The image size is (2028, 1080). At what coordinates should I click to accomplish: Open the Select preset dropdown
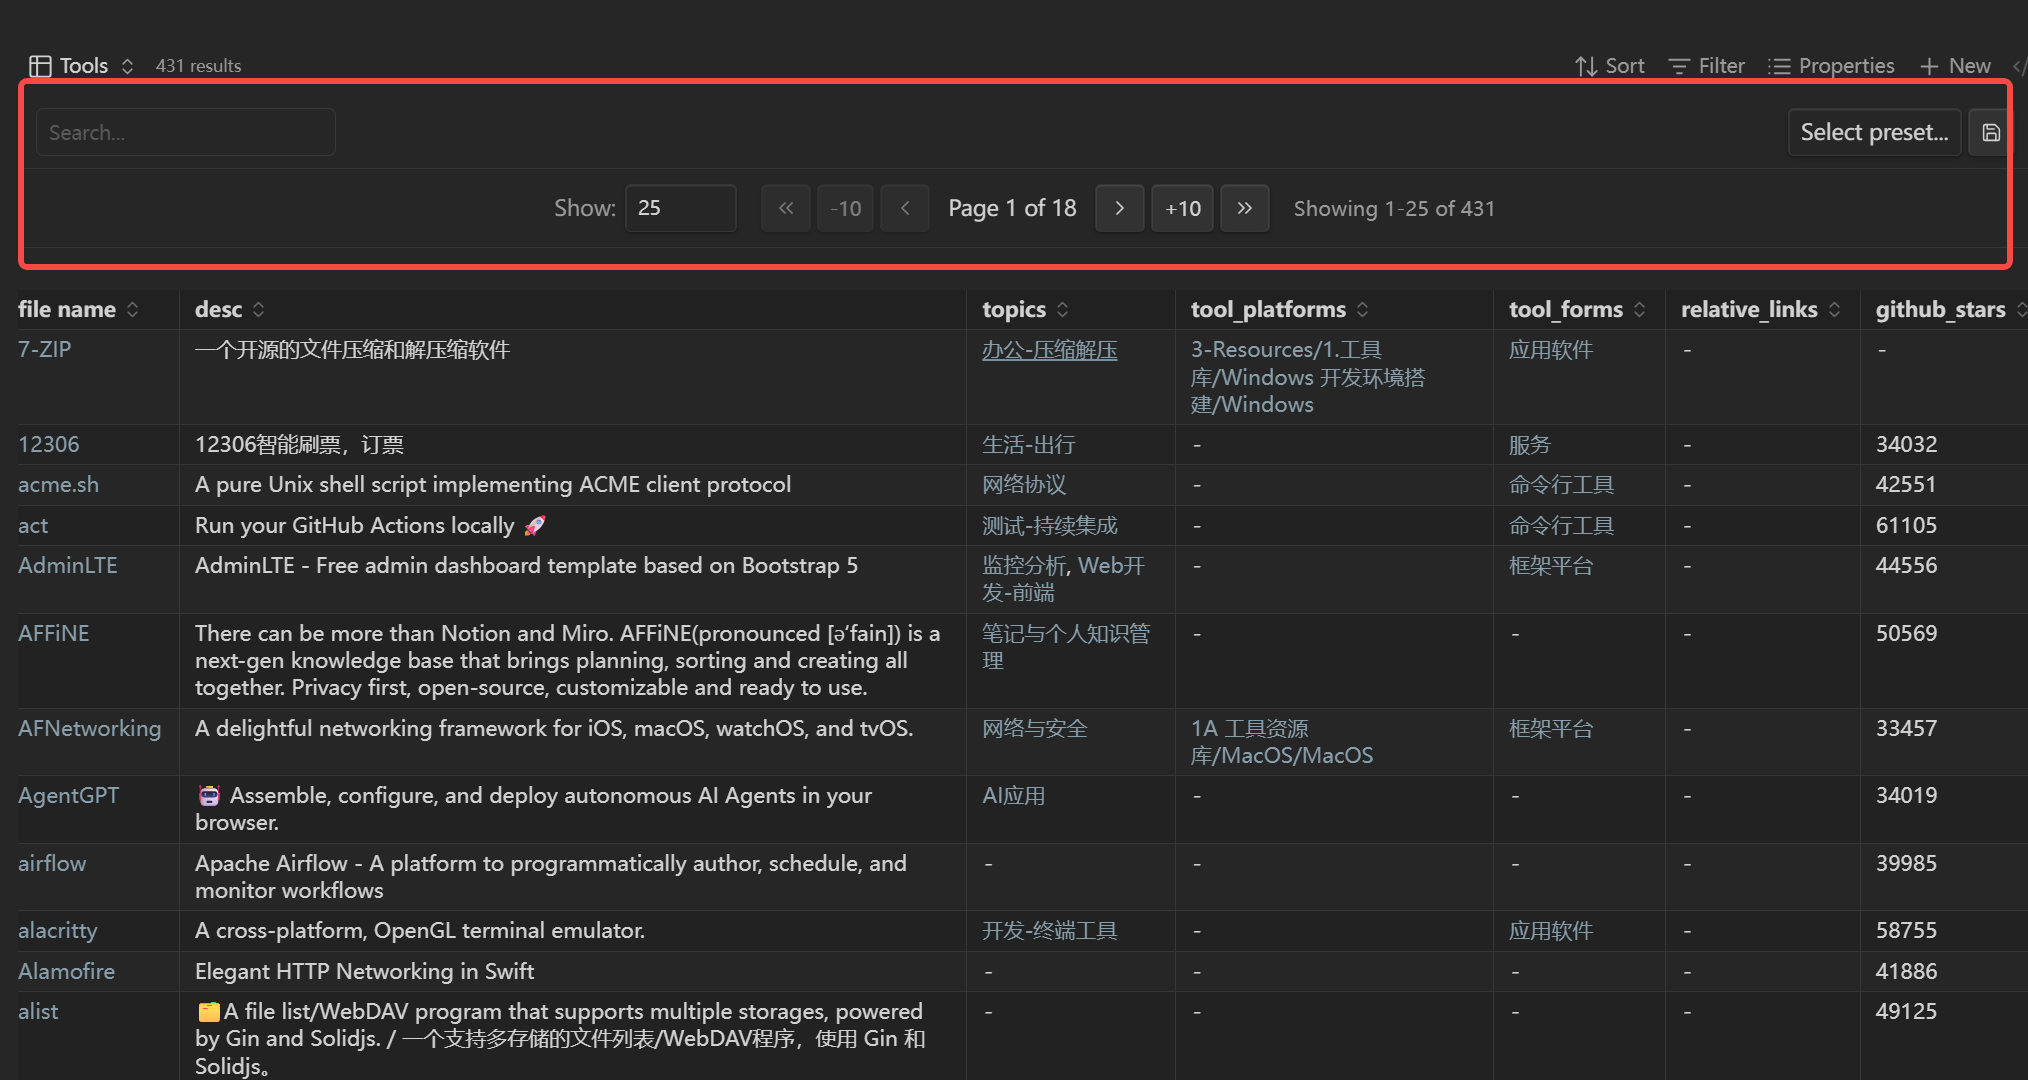click(1873, 132)
